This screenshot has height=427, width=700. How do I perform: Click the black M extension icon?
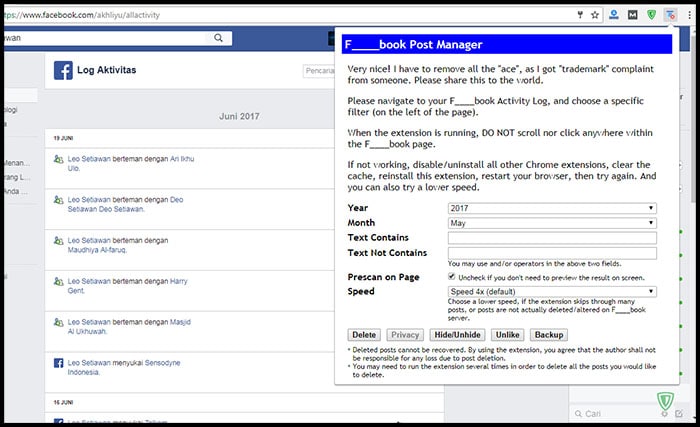(634, 16)
